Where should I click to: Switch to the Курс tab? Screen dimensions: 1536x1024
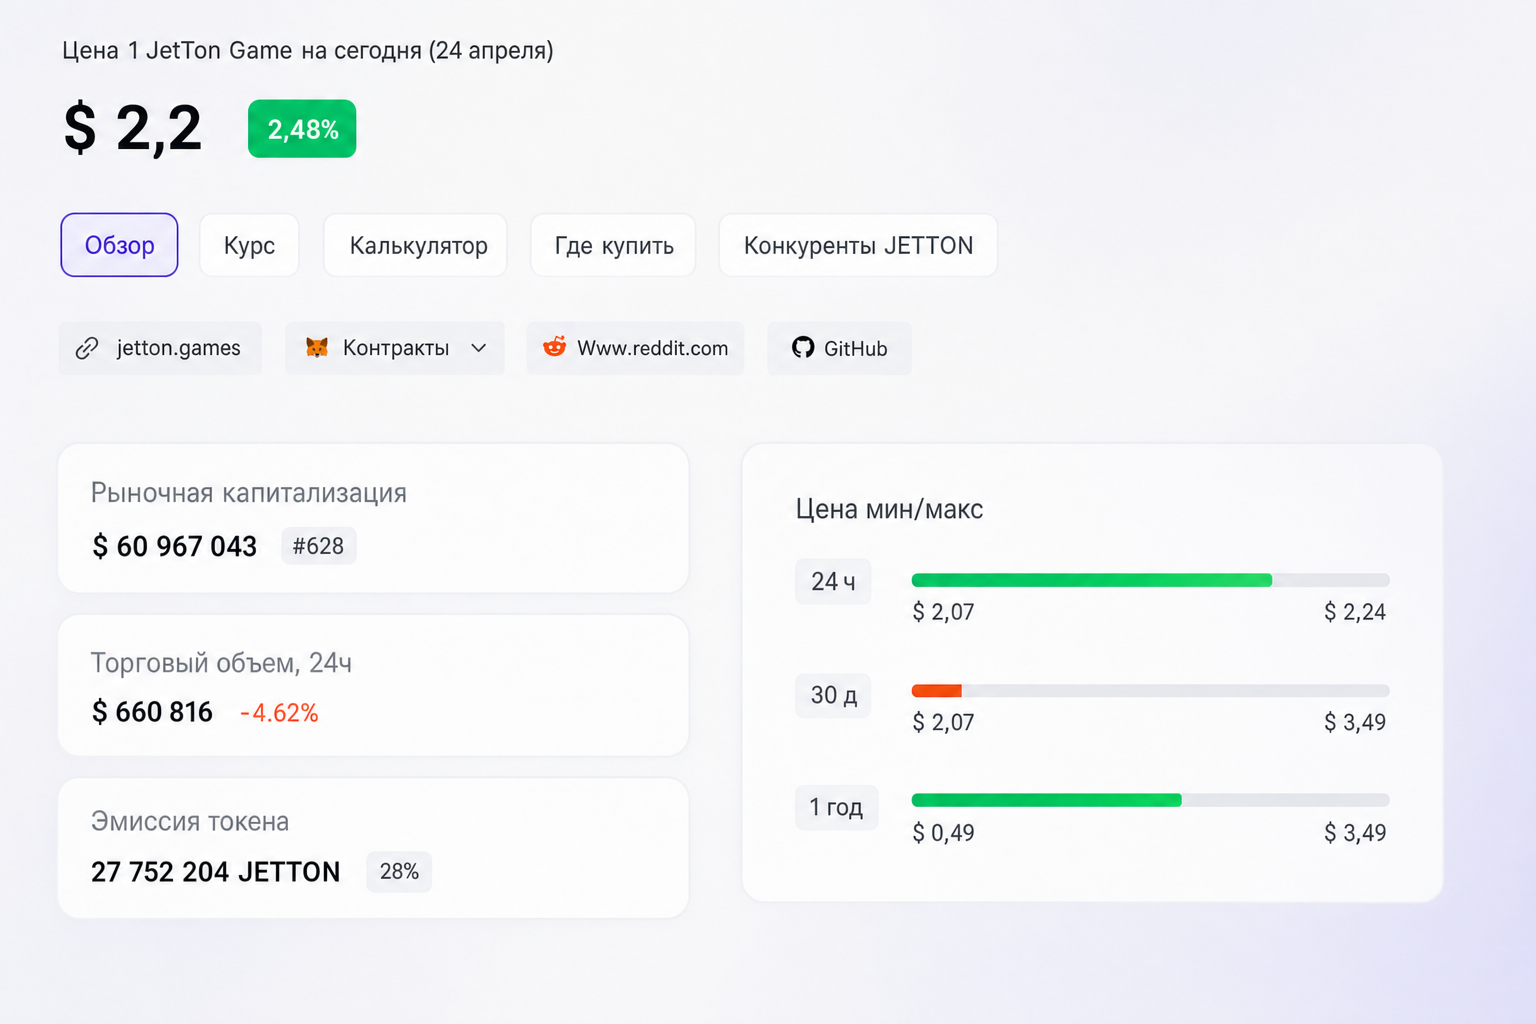click(249, 245)
